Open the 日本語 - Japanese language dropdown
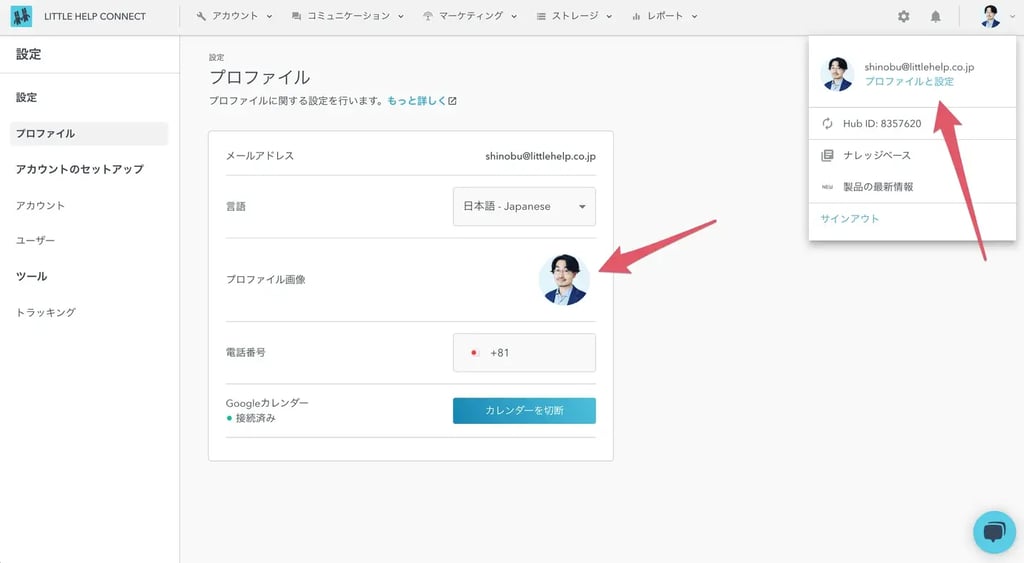The width and height of the screenshot is (1024, 563). 524,206
